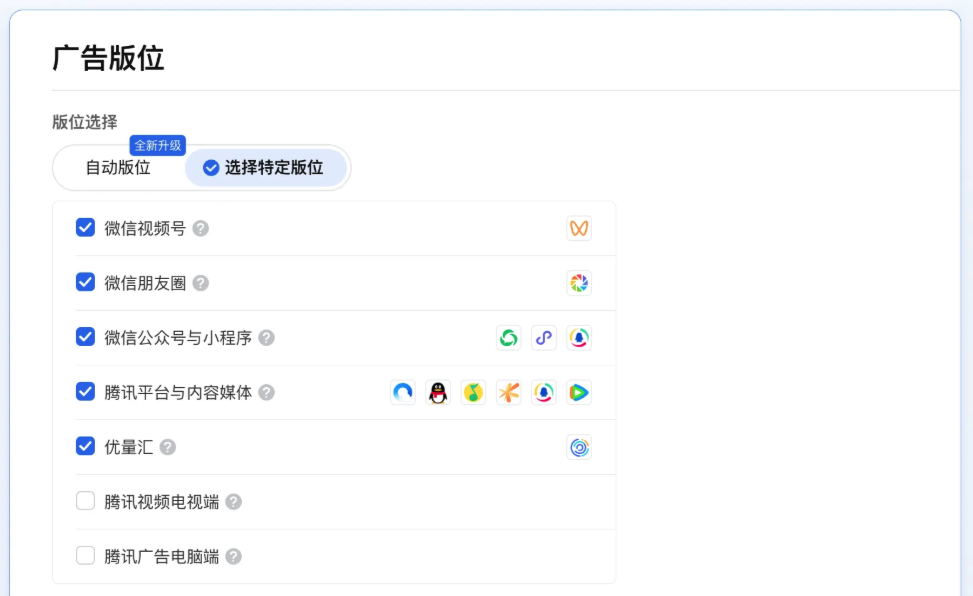Uncheck the 微信朋友圈 checkbox
The height and width of the screenshot is (596, 973).
click(86, 282)
